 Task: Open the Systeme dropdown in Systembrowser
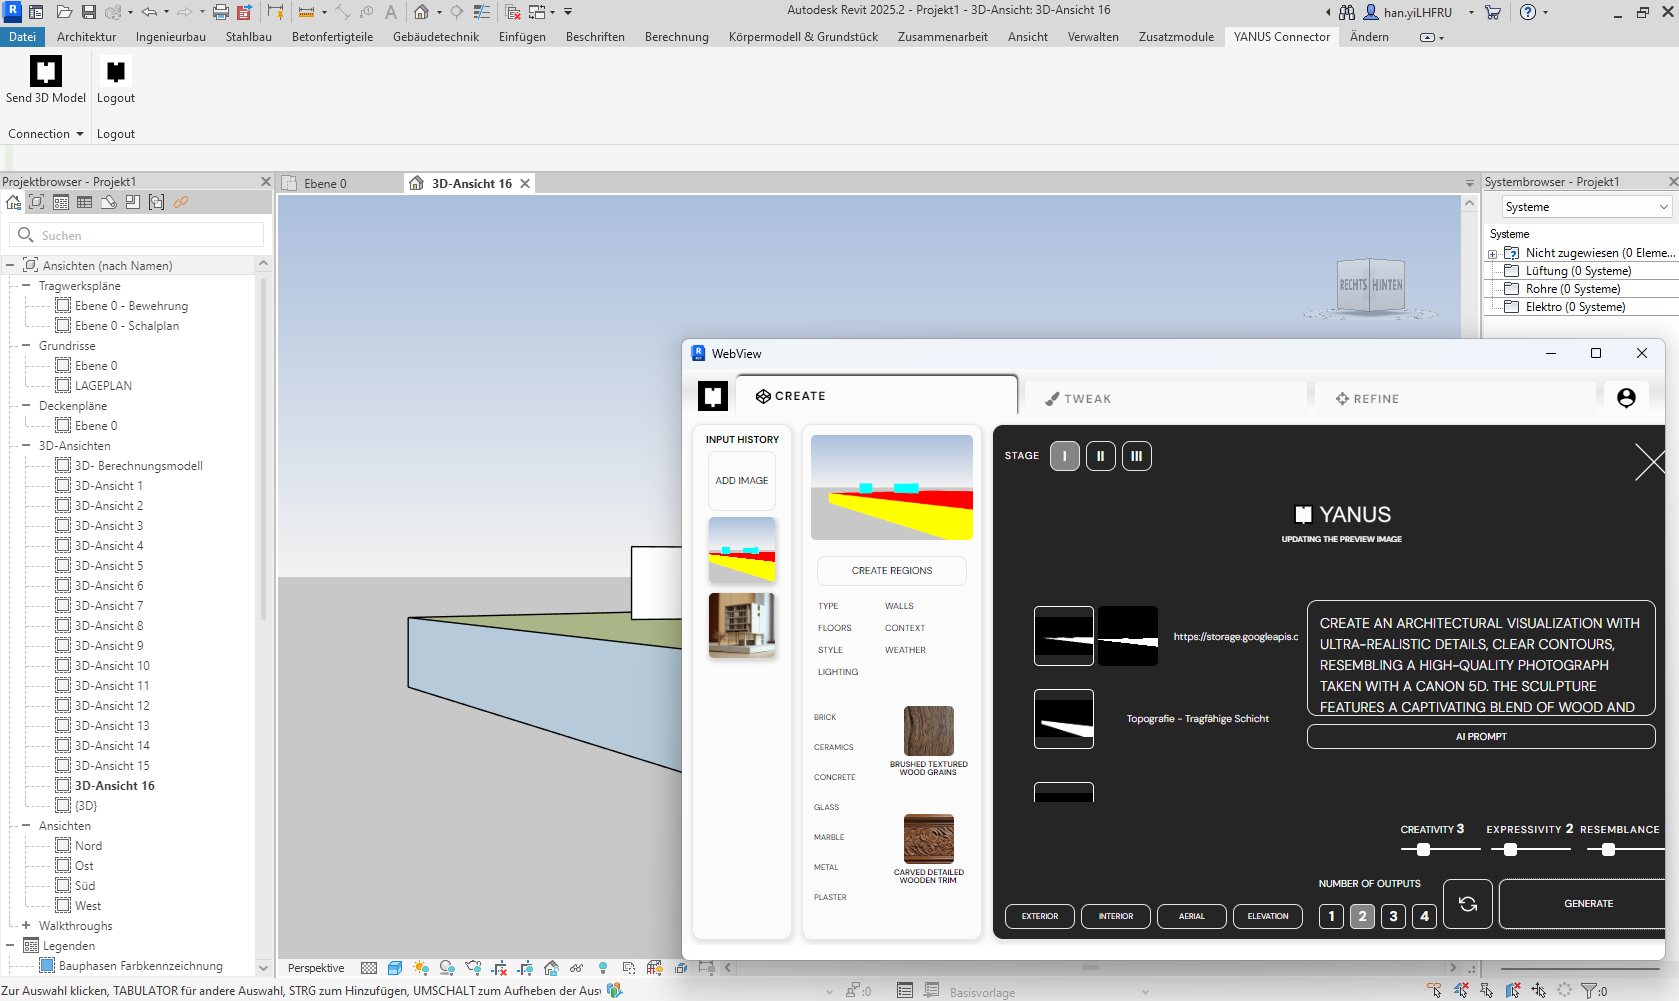click(x=1587, y=207)
